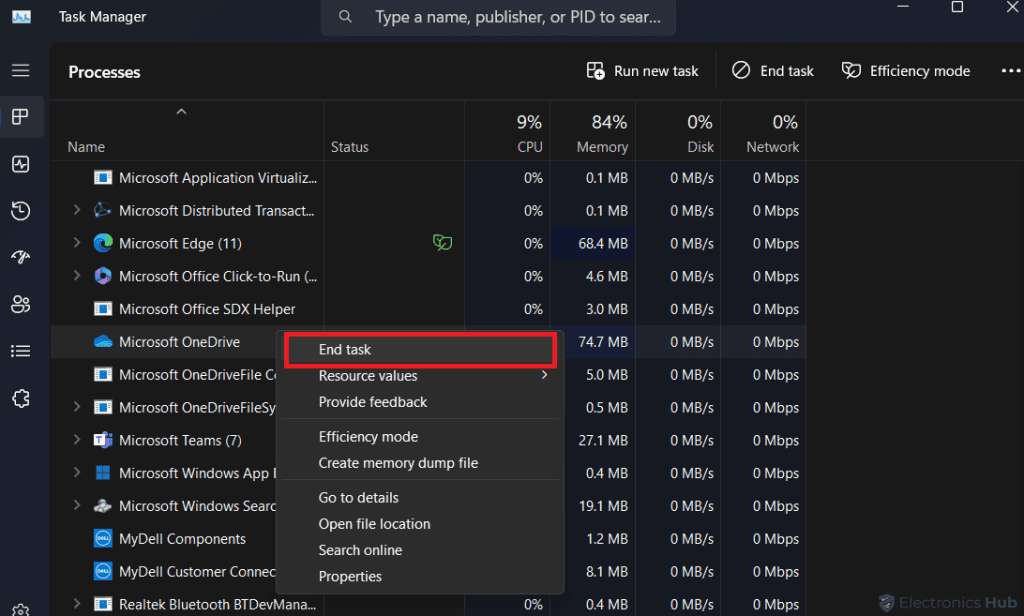
Task: Open the Users sidebar page
Action: pos(21,304)
